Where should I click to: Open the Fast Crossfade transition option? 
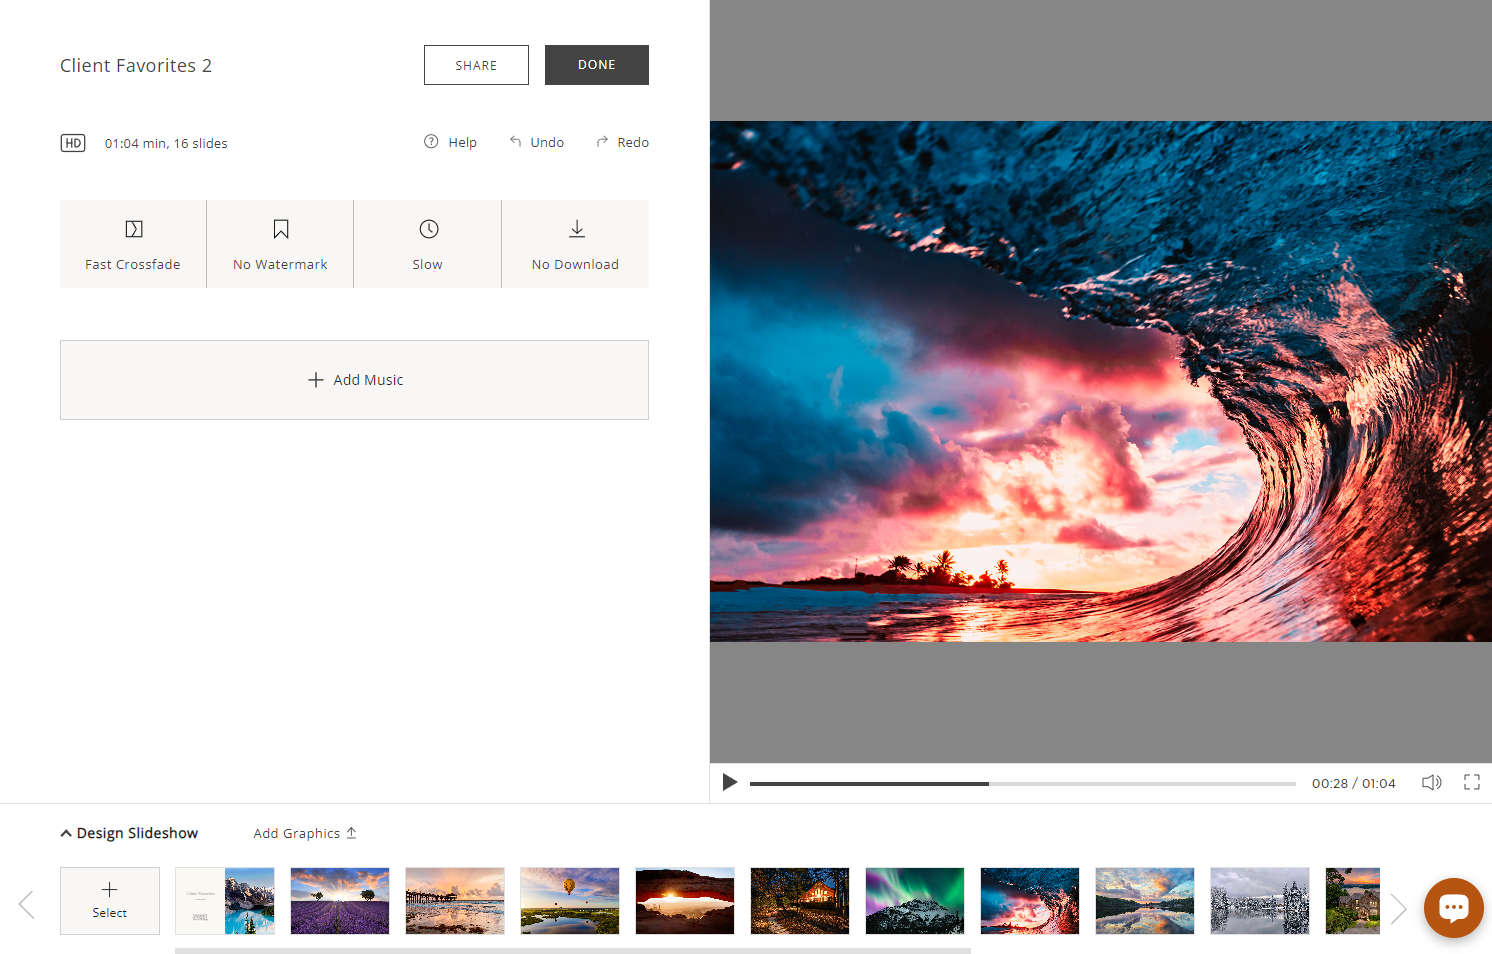pos(133,244)
